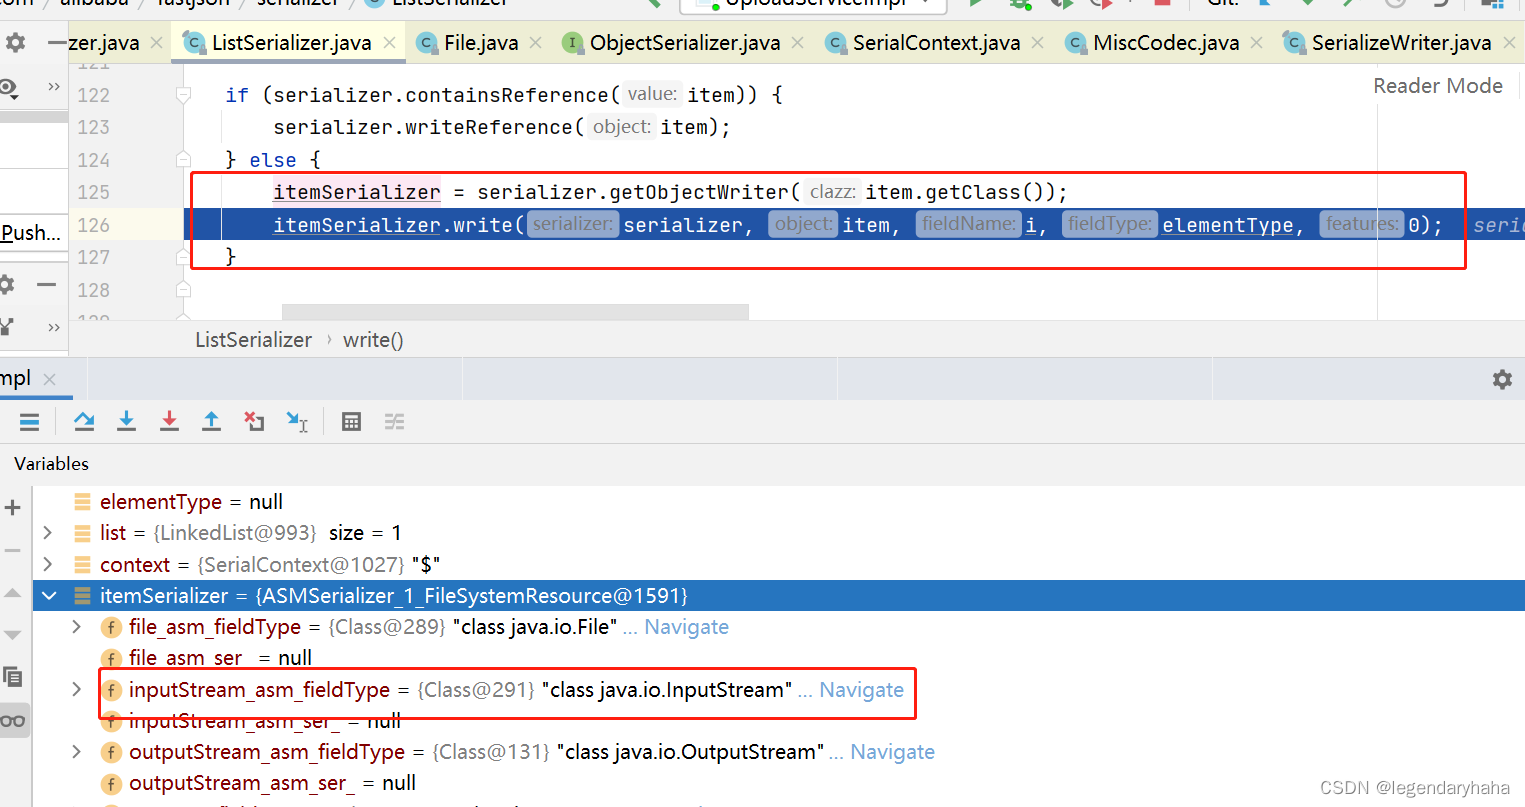The height and width of the screenshot is (807, 1525).
Task: Click the eye icon in left panel
Action: pos(10,89)
